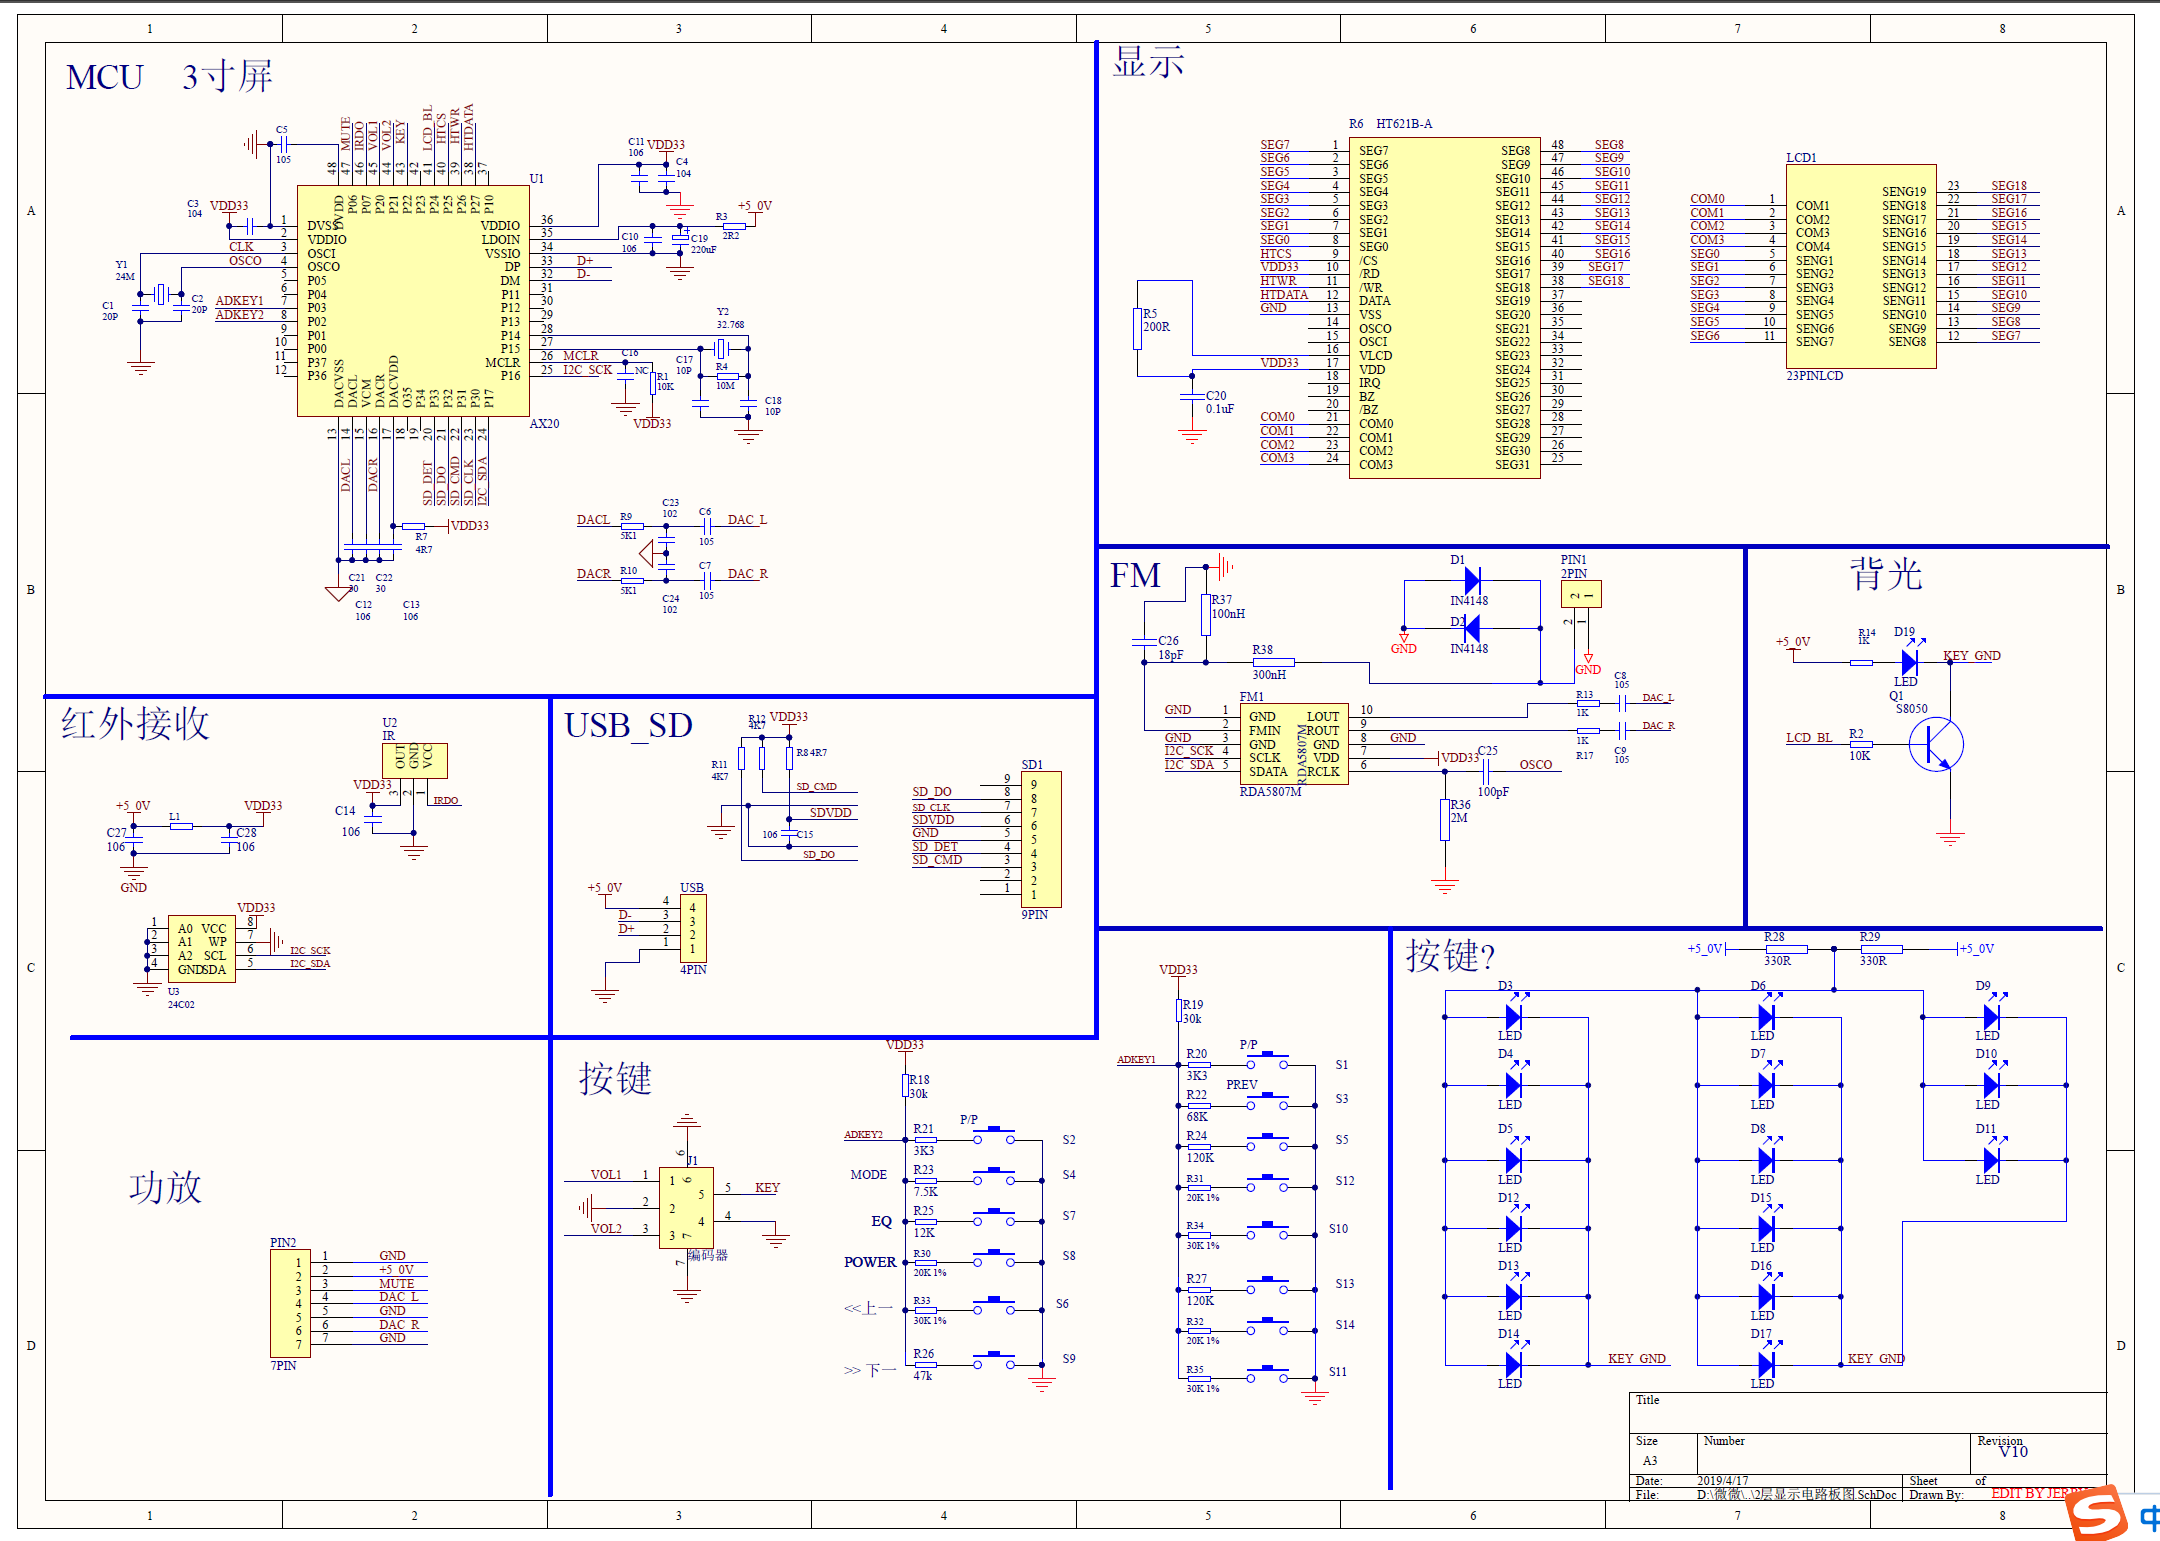This screenshot has height=1541, width=2160.
Task: Click the U2 IR receiver component
Action: pyautogui.click(x=414, y=759)
